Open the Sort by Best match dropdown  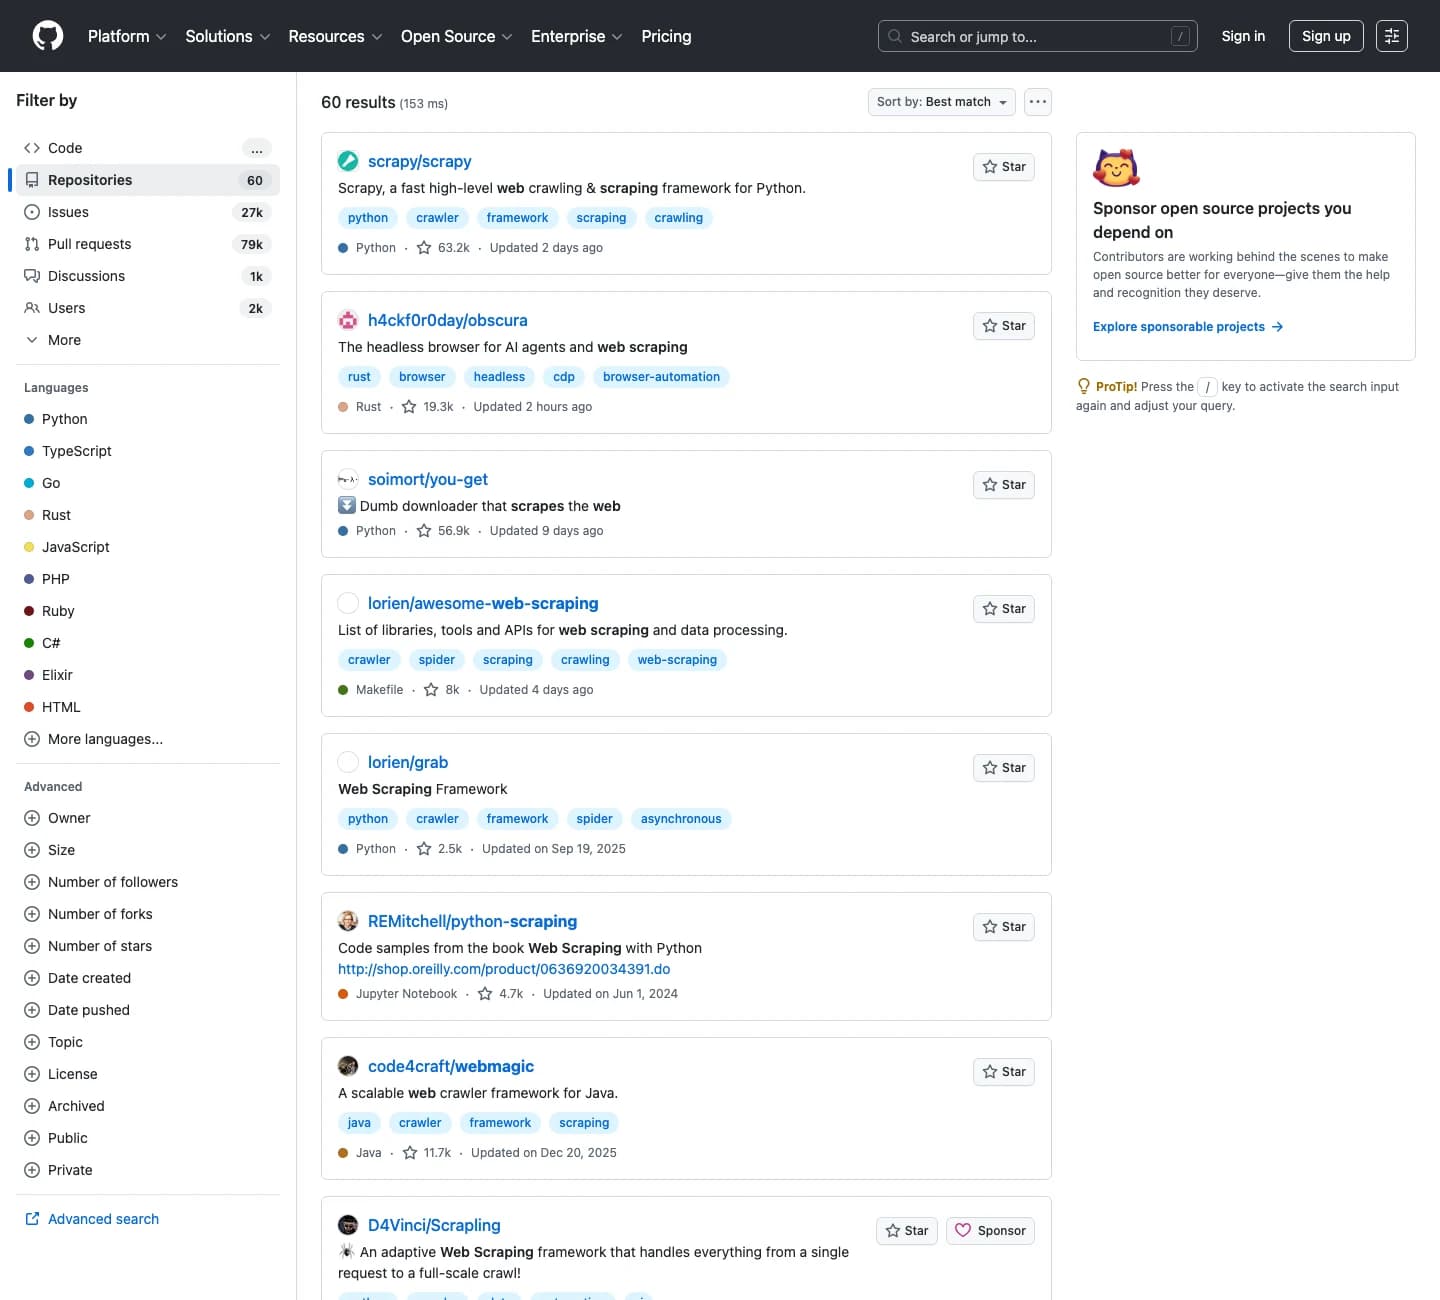pos(942,102)
